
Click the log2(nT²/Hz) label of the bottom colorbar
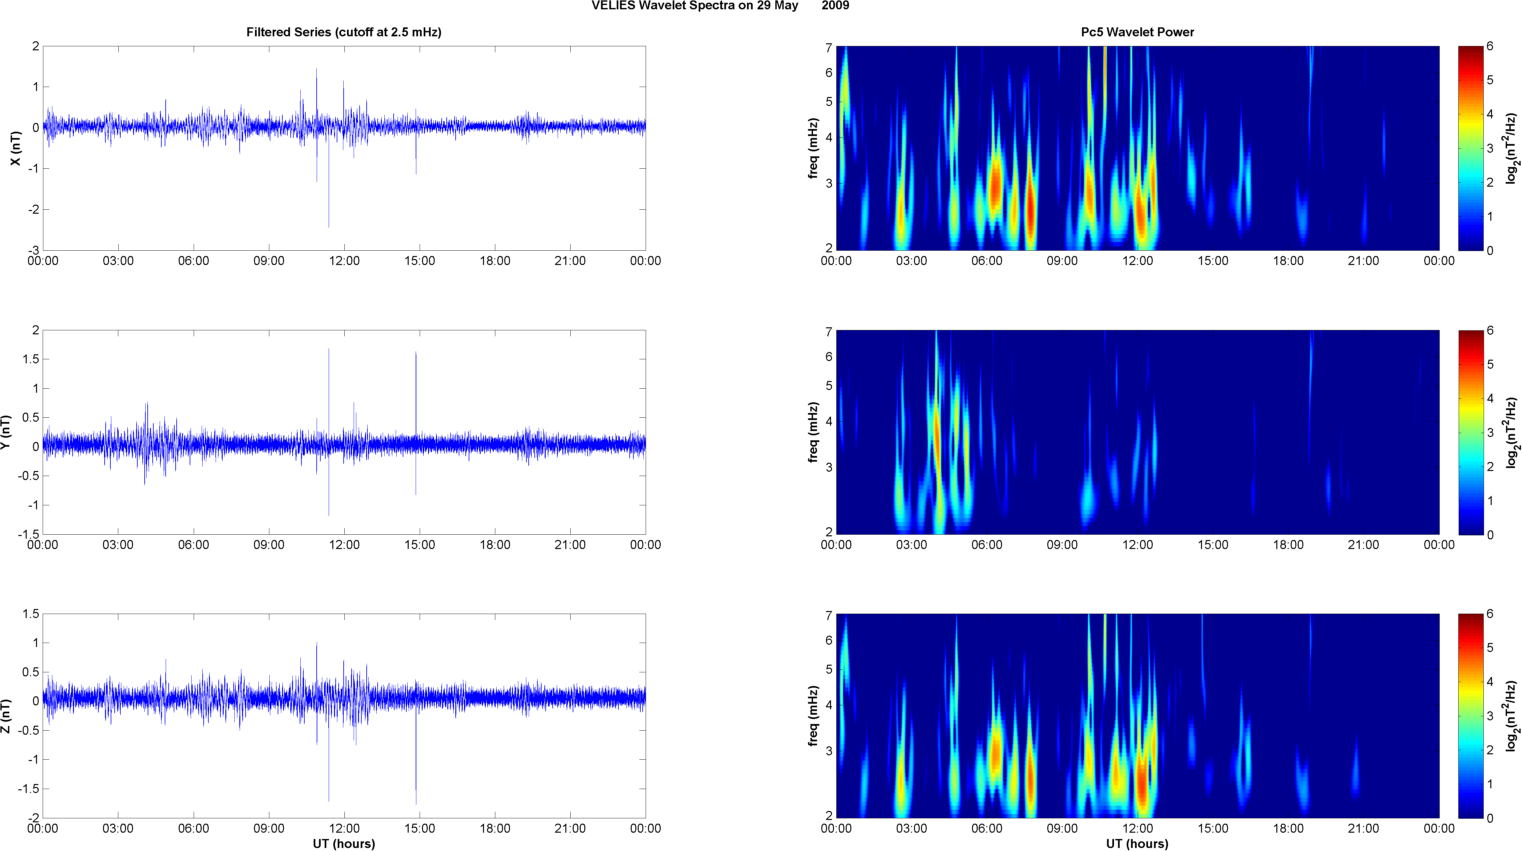tap(1512, 716)
